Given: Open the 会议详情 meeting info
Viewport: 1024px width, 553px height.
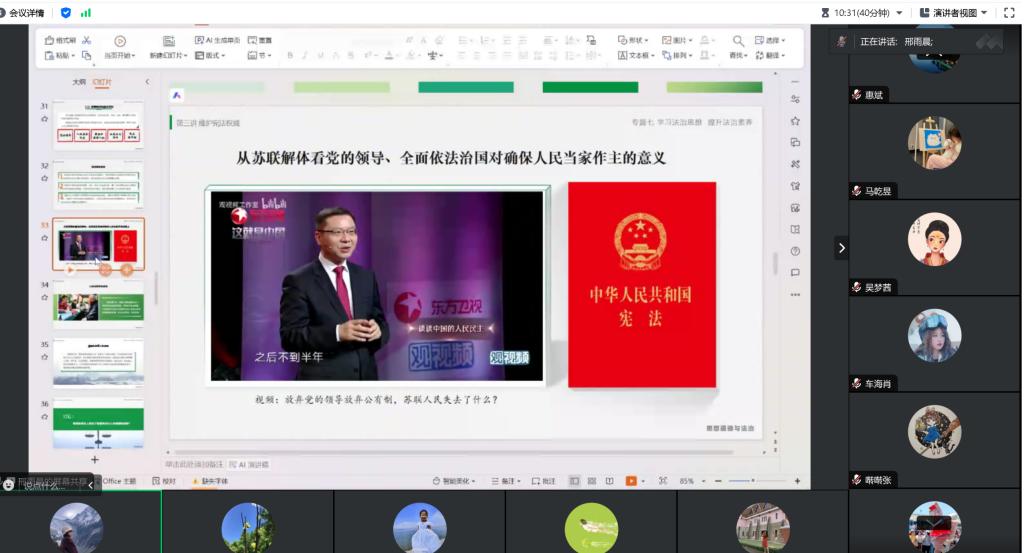Looking at the screenshot, I should pos(26,13).
